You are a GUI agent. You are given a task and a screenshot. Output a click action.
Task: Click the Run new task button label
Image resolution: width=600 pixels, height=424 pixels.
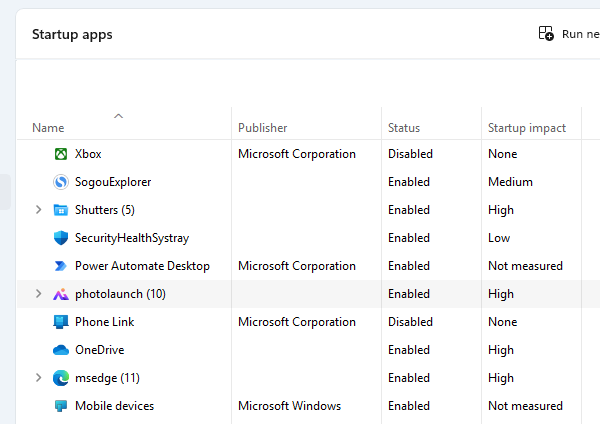pos(580,34)
